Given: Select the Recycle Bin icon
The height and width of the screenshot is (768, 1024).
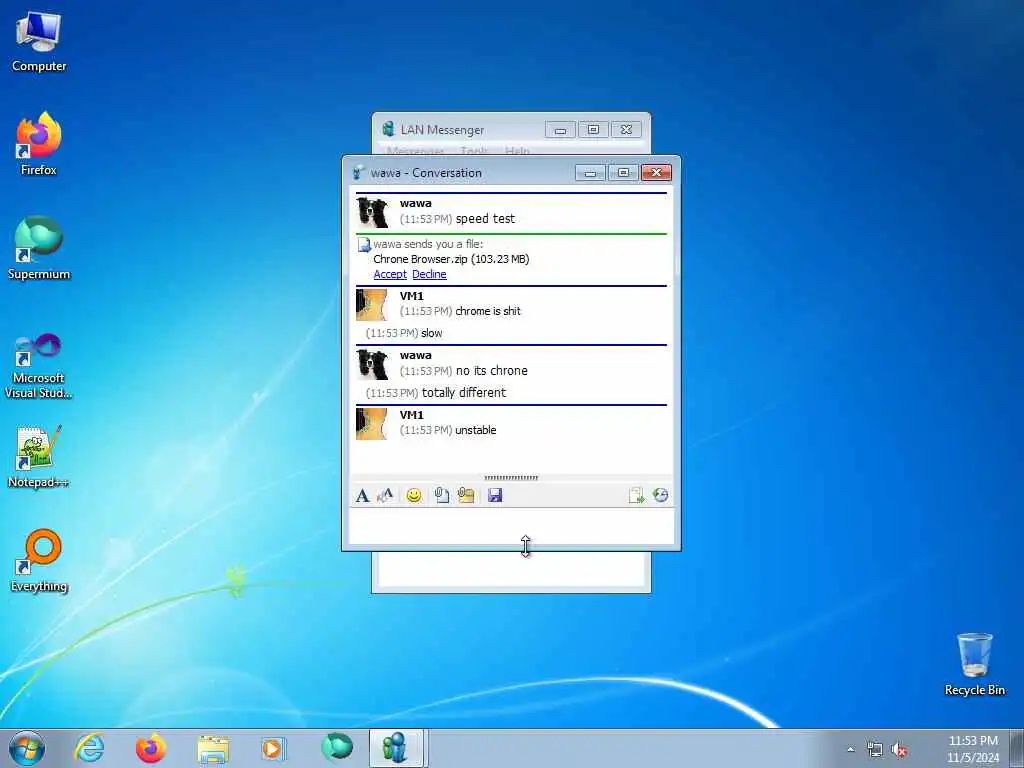Looking at the screenshot, I should coord(974,664).
